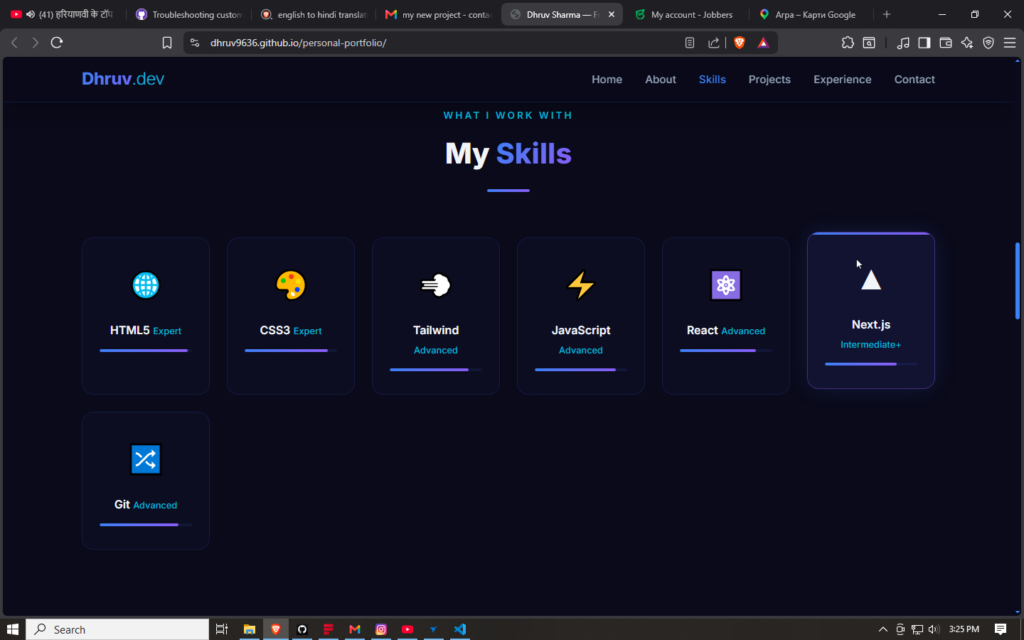Open Instagram from taskbar
The width and height of the screenshot is (1024, 640).
point(381,629)
